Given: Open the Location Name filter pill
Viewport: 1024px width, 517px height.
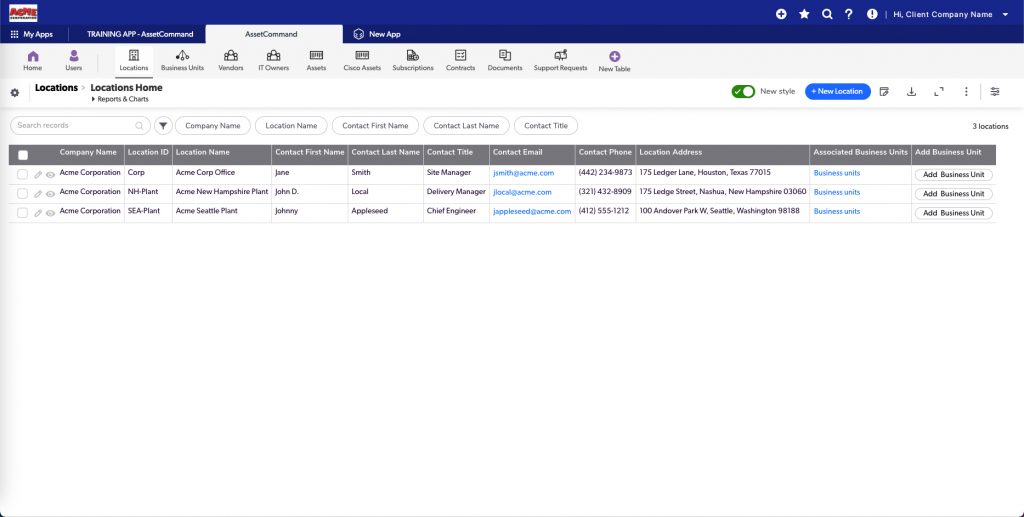Looking at the screenshot, I should coord(291,126).
